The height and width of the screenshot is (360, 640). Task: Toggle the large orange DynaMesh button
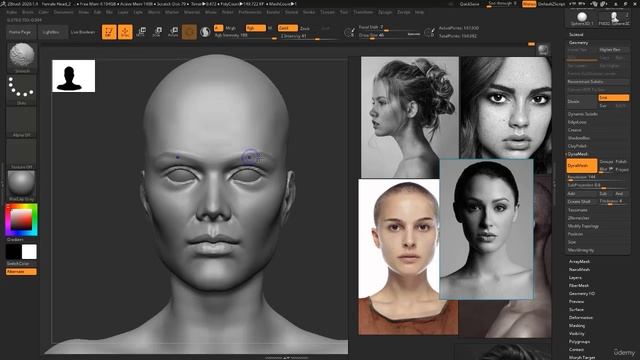(x=582, y=166)
